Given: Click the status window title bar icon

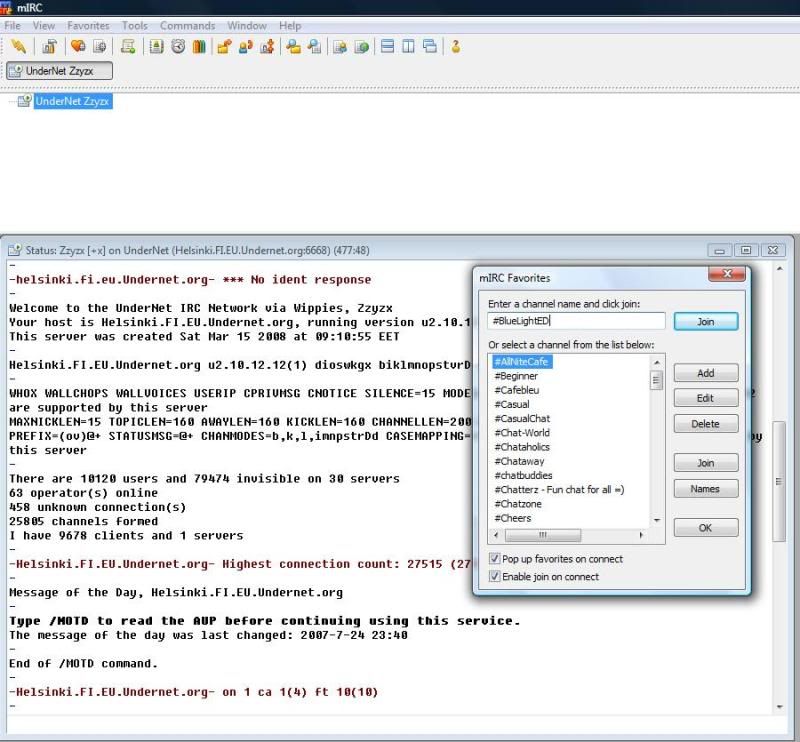Looking at the screenshot, I should pyautogui.click(x=14, y=250).
